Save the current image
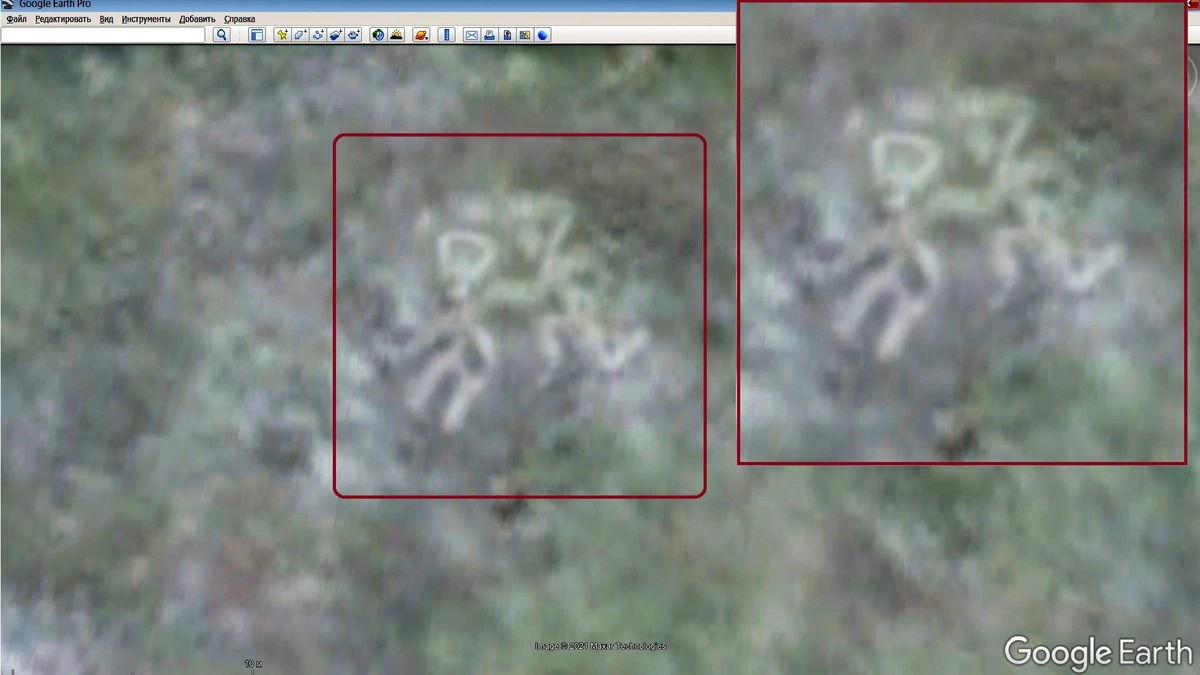Image resolution: width=1200 pixels, height=675 pixels. pyautogui.click(x=507, y=35)
